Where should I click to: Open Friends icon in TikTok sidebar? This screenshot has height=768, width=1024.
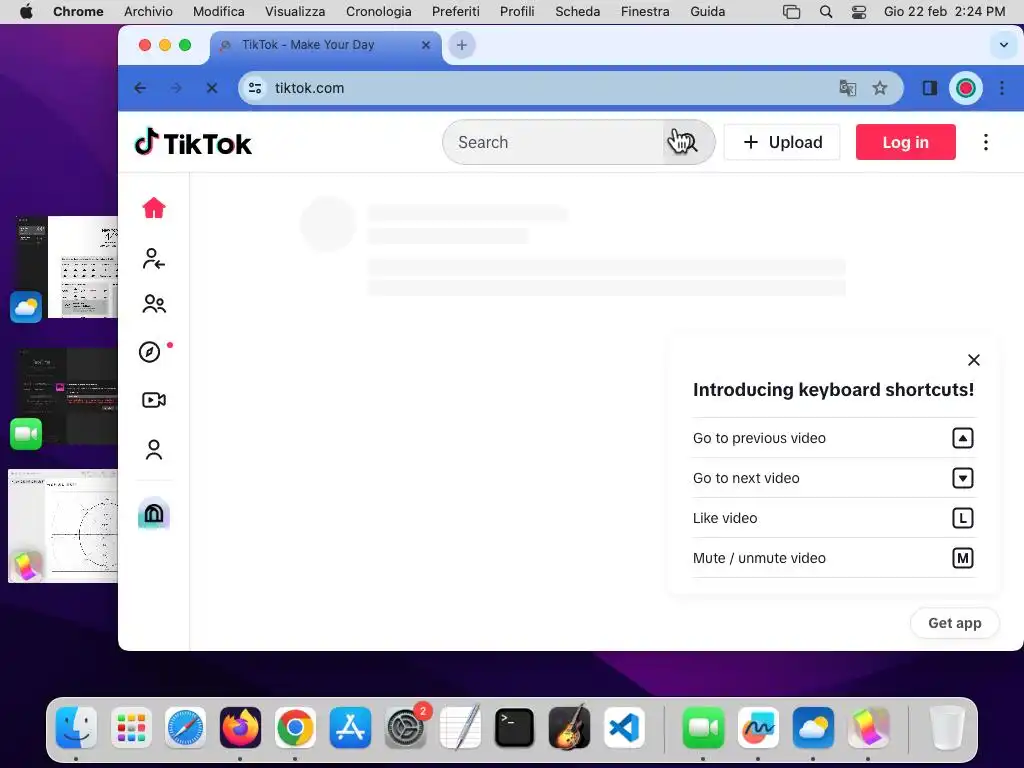[154, 304]
